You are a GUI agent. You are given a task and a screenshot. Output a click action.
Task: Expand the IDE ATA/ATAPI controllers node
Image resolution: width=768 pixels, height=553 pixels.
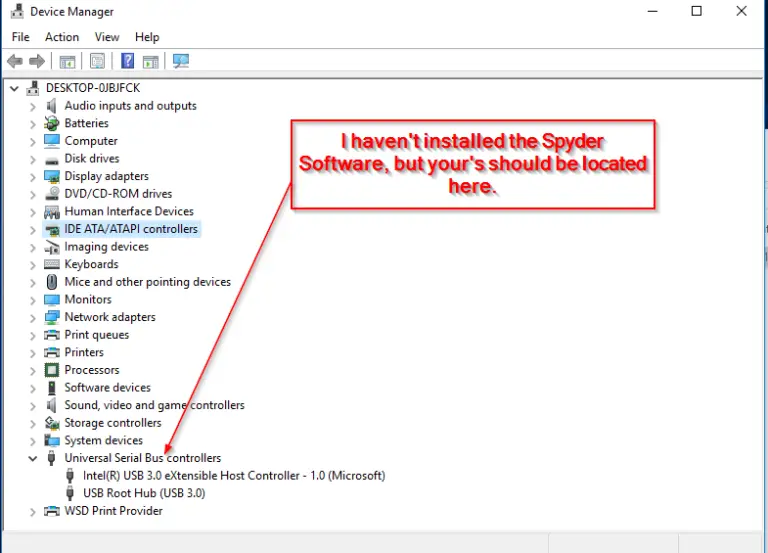coord(32,230)
